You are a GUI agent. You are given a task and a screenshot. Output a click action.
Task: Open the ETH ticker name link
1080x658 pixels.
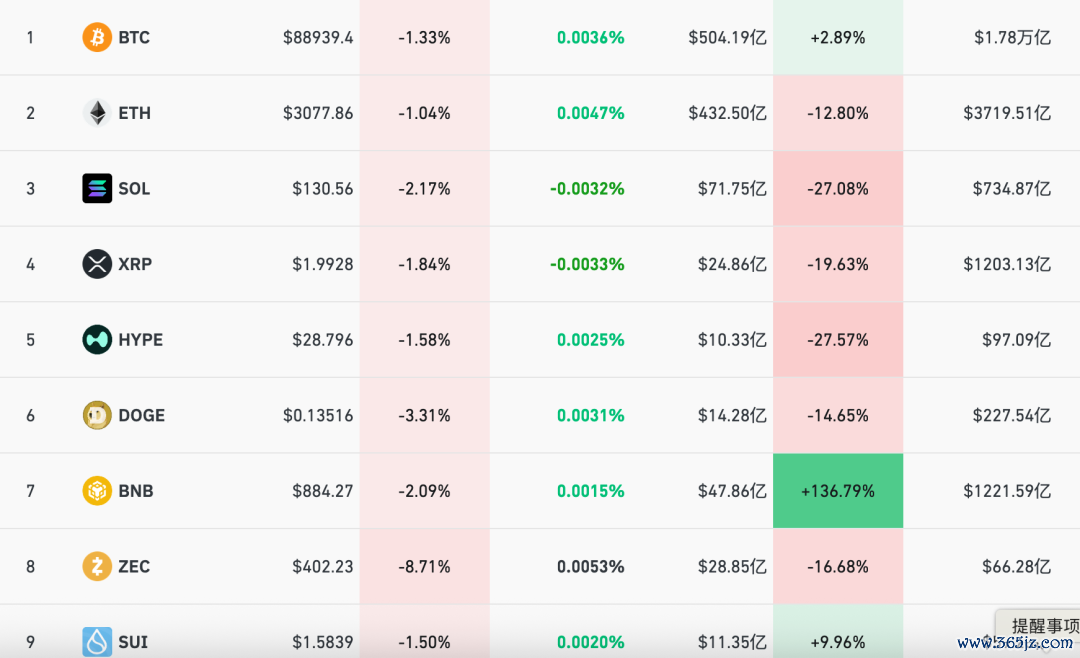(134, 113)
